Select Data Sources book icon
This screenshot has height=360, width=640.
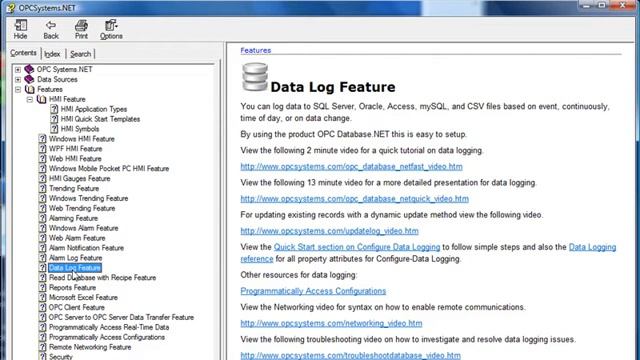pos(29,79)
